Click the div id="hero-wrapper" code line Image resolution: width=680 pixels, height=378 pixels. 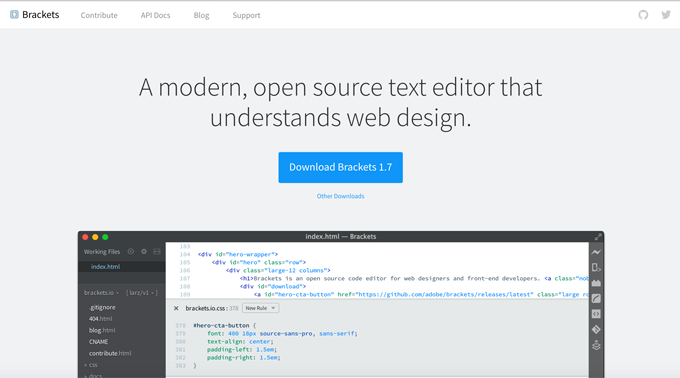point(238,254)
